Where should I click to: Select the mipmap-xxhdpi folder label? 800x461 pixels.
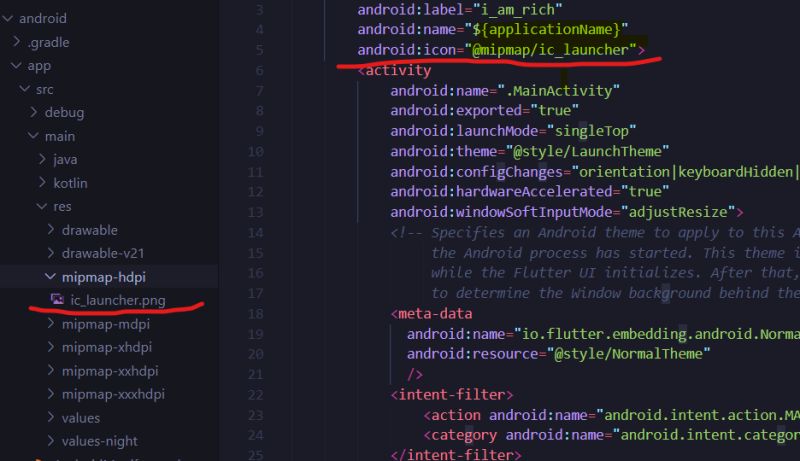pos(110,371)
